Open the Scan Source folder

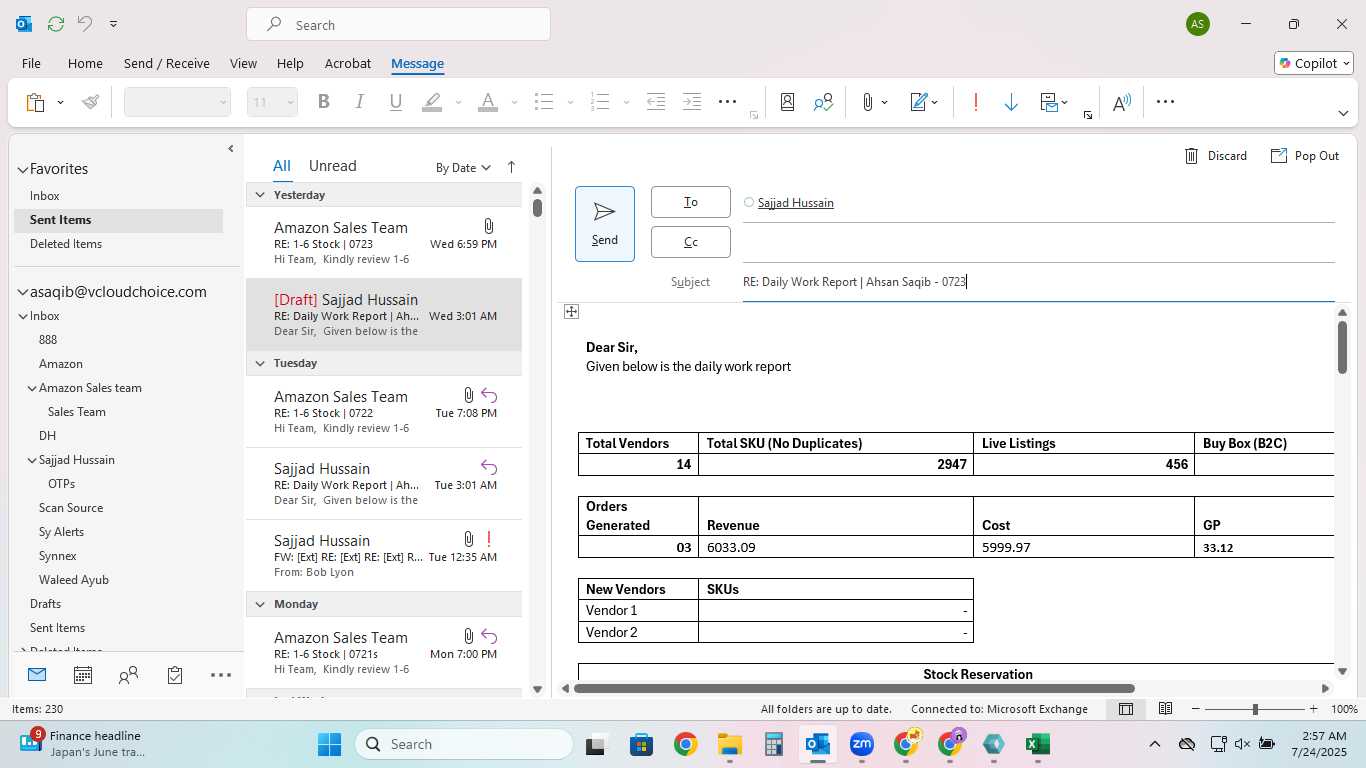(x=71, y=508)
